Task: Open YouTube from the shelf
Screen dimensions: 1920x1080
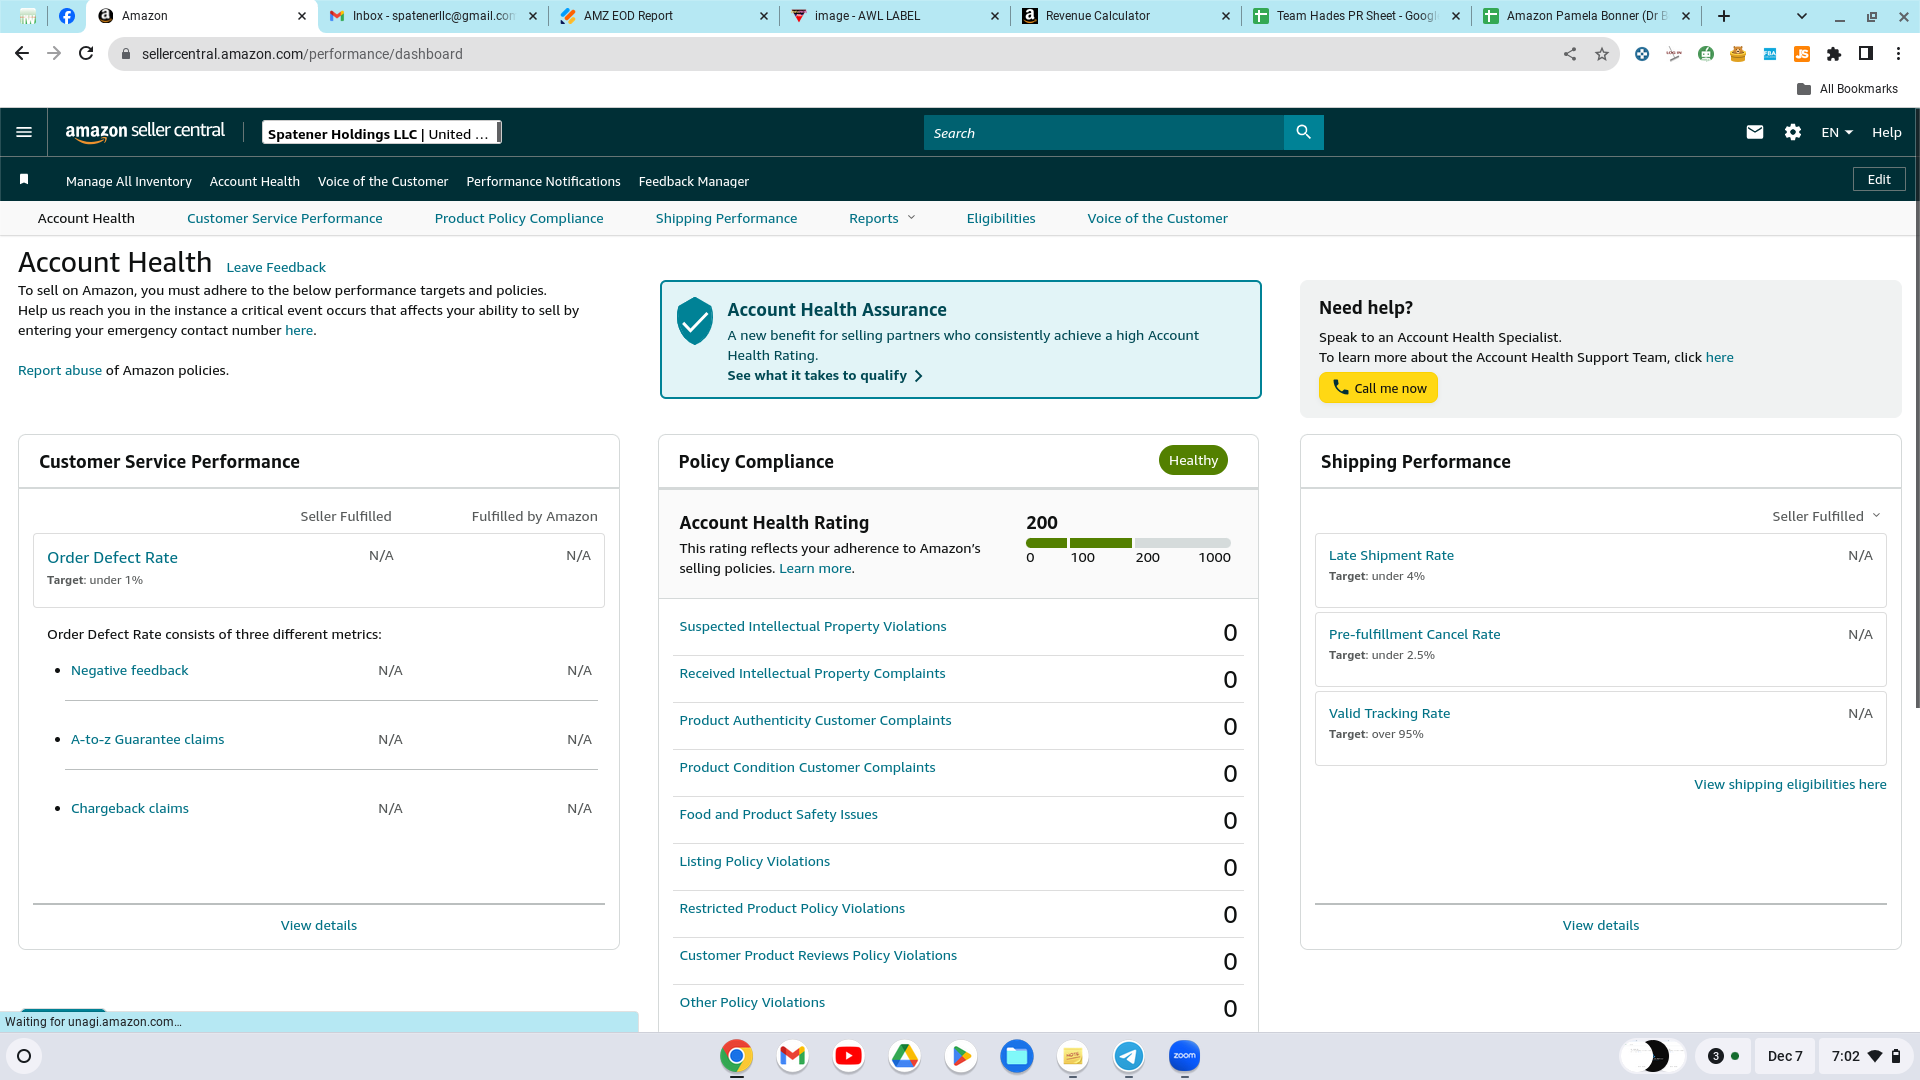Action: pyautogui.click(x=849, y=1056)
